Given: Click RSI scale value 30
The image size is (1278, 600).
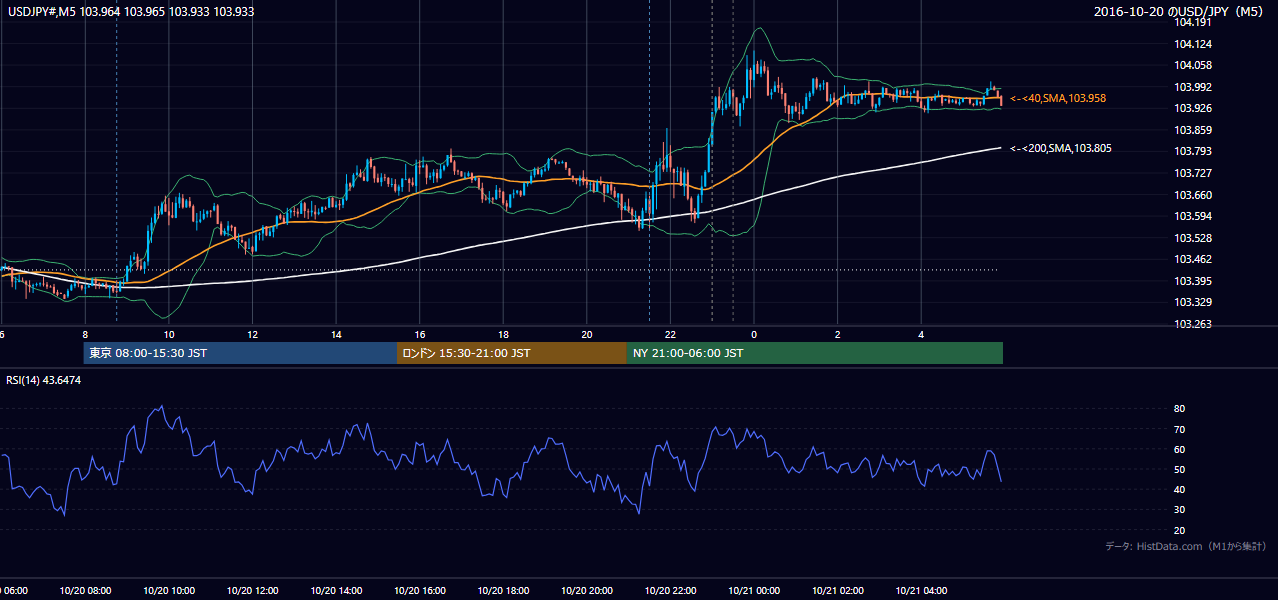Looking at the screenshot, I should coord(1179,510).
